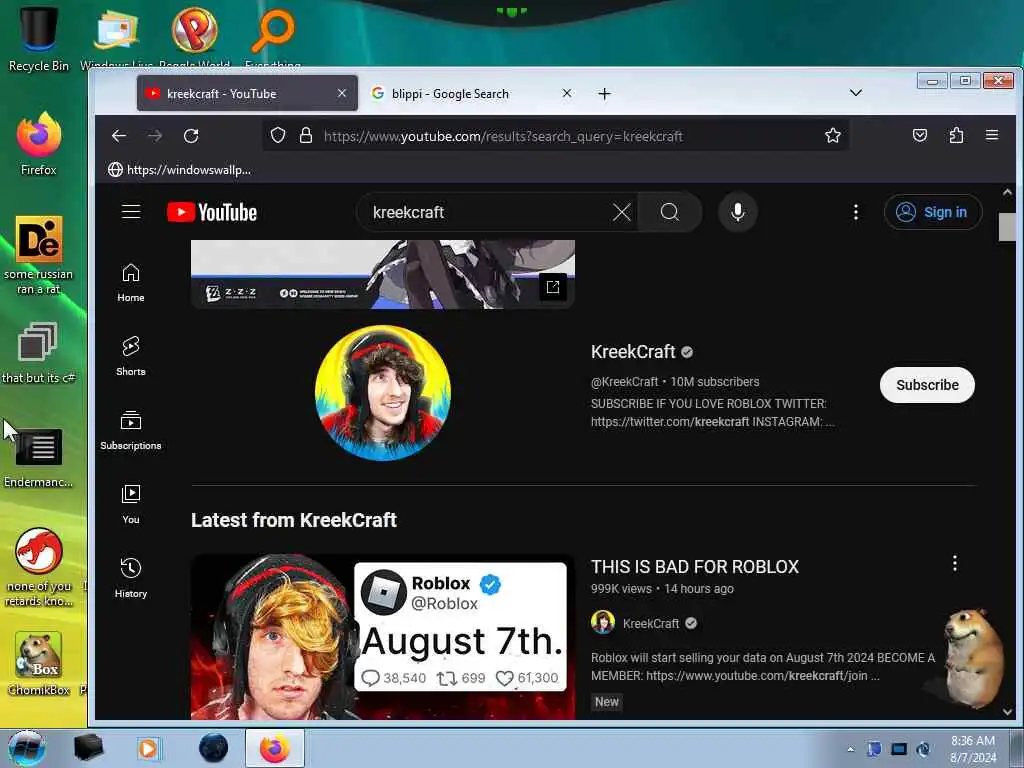1024x768 pixels.
Task: Open the KreekCraft channel name link
Action: coord(633,352)
